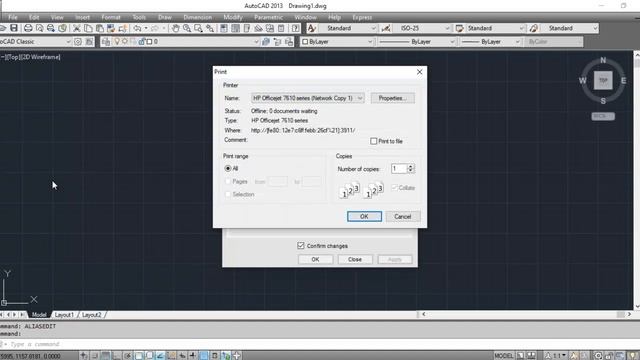Click the Text Style icon
Image resolution: width=640 pixels, height=360 pixels.
pyautogui.click(x=312, y=28)
